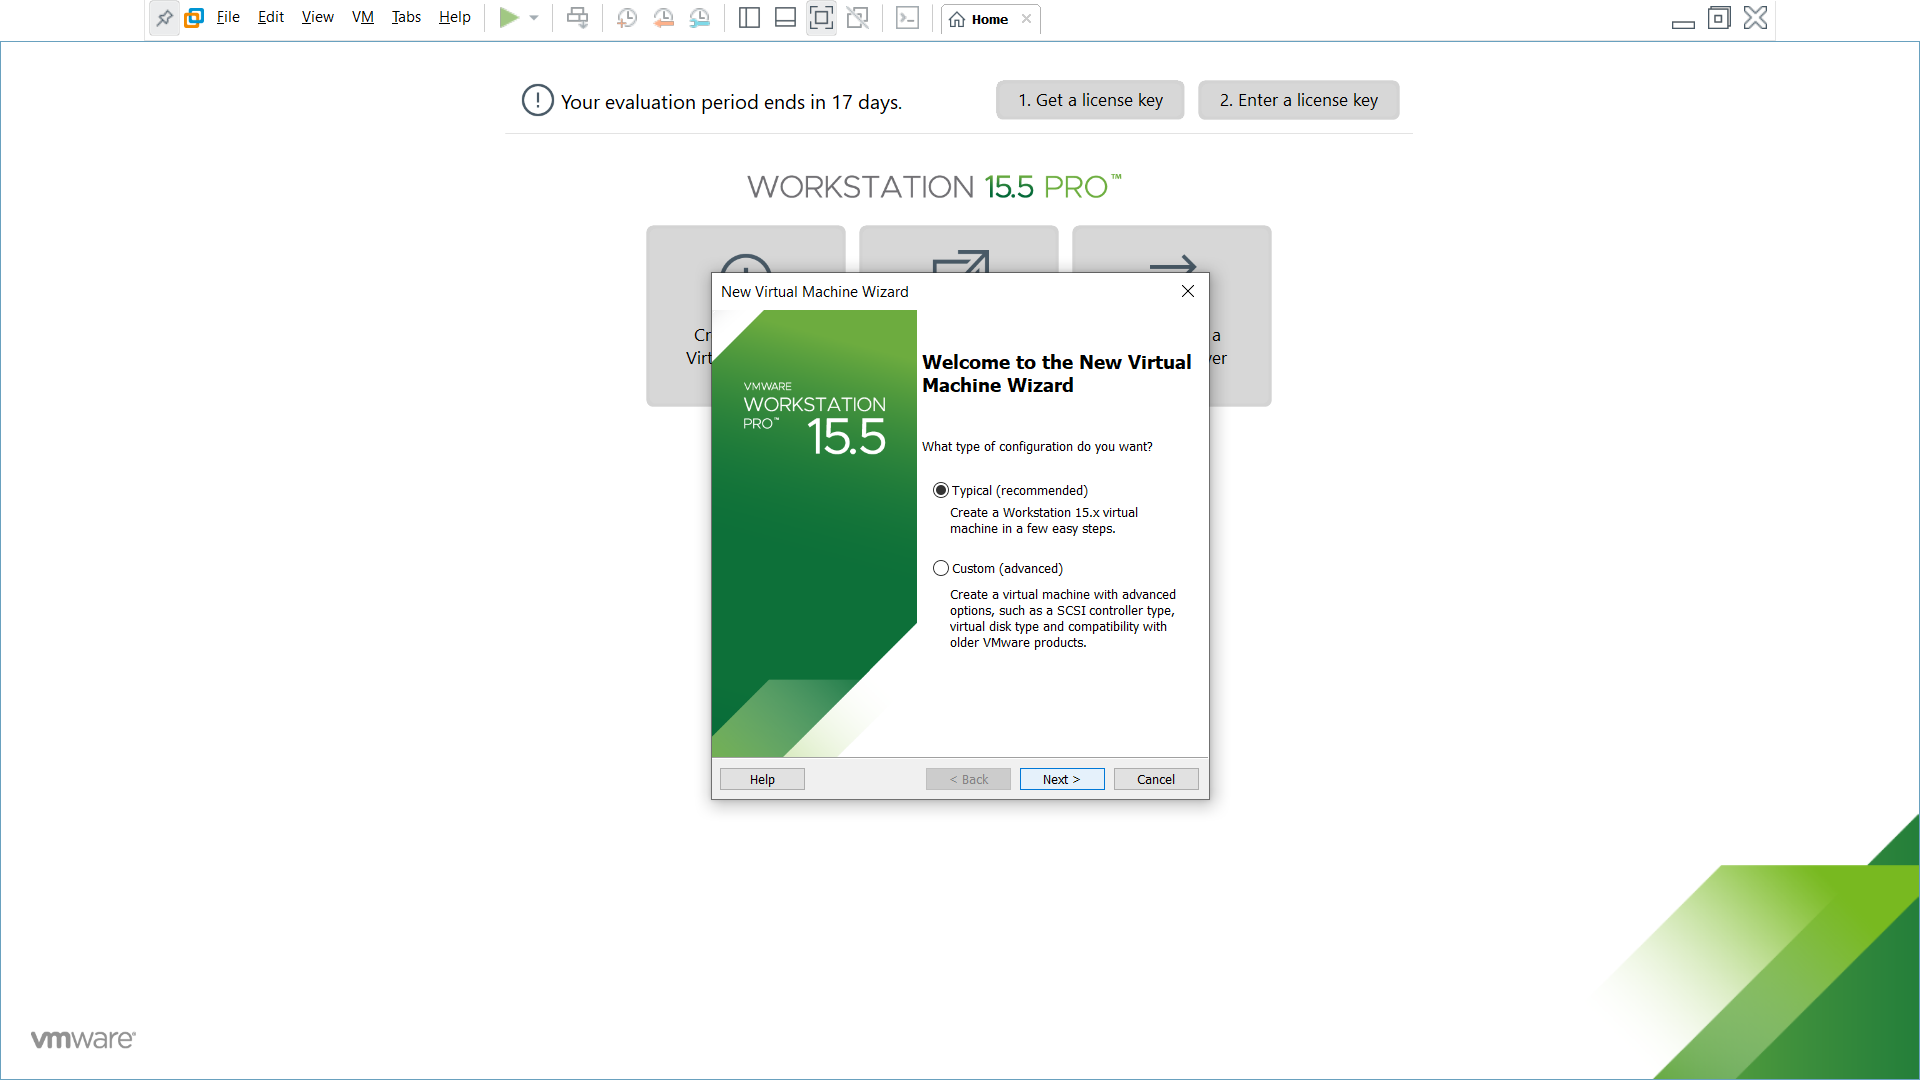Close the New Virtual Machine Wizard
The width and height of the screenshot is (1920, 1080).
pyautogui.click(x=1188, y=291)
